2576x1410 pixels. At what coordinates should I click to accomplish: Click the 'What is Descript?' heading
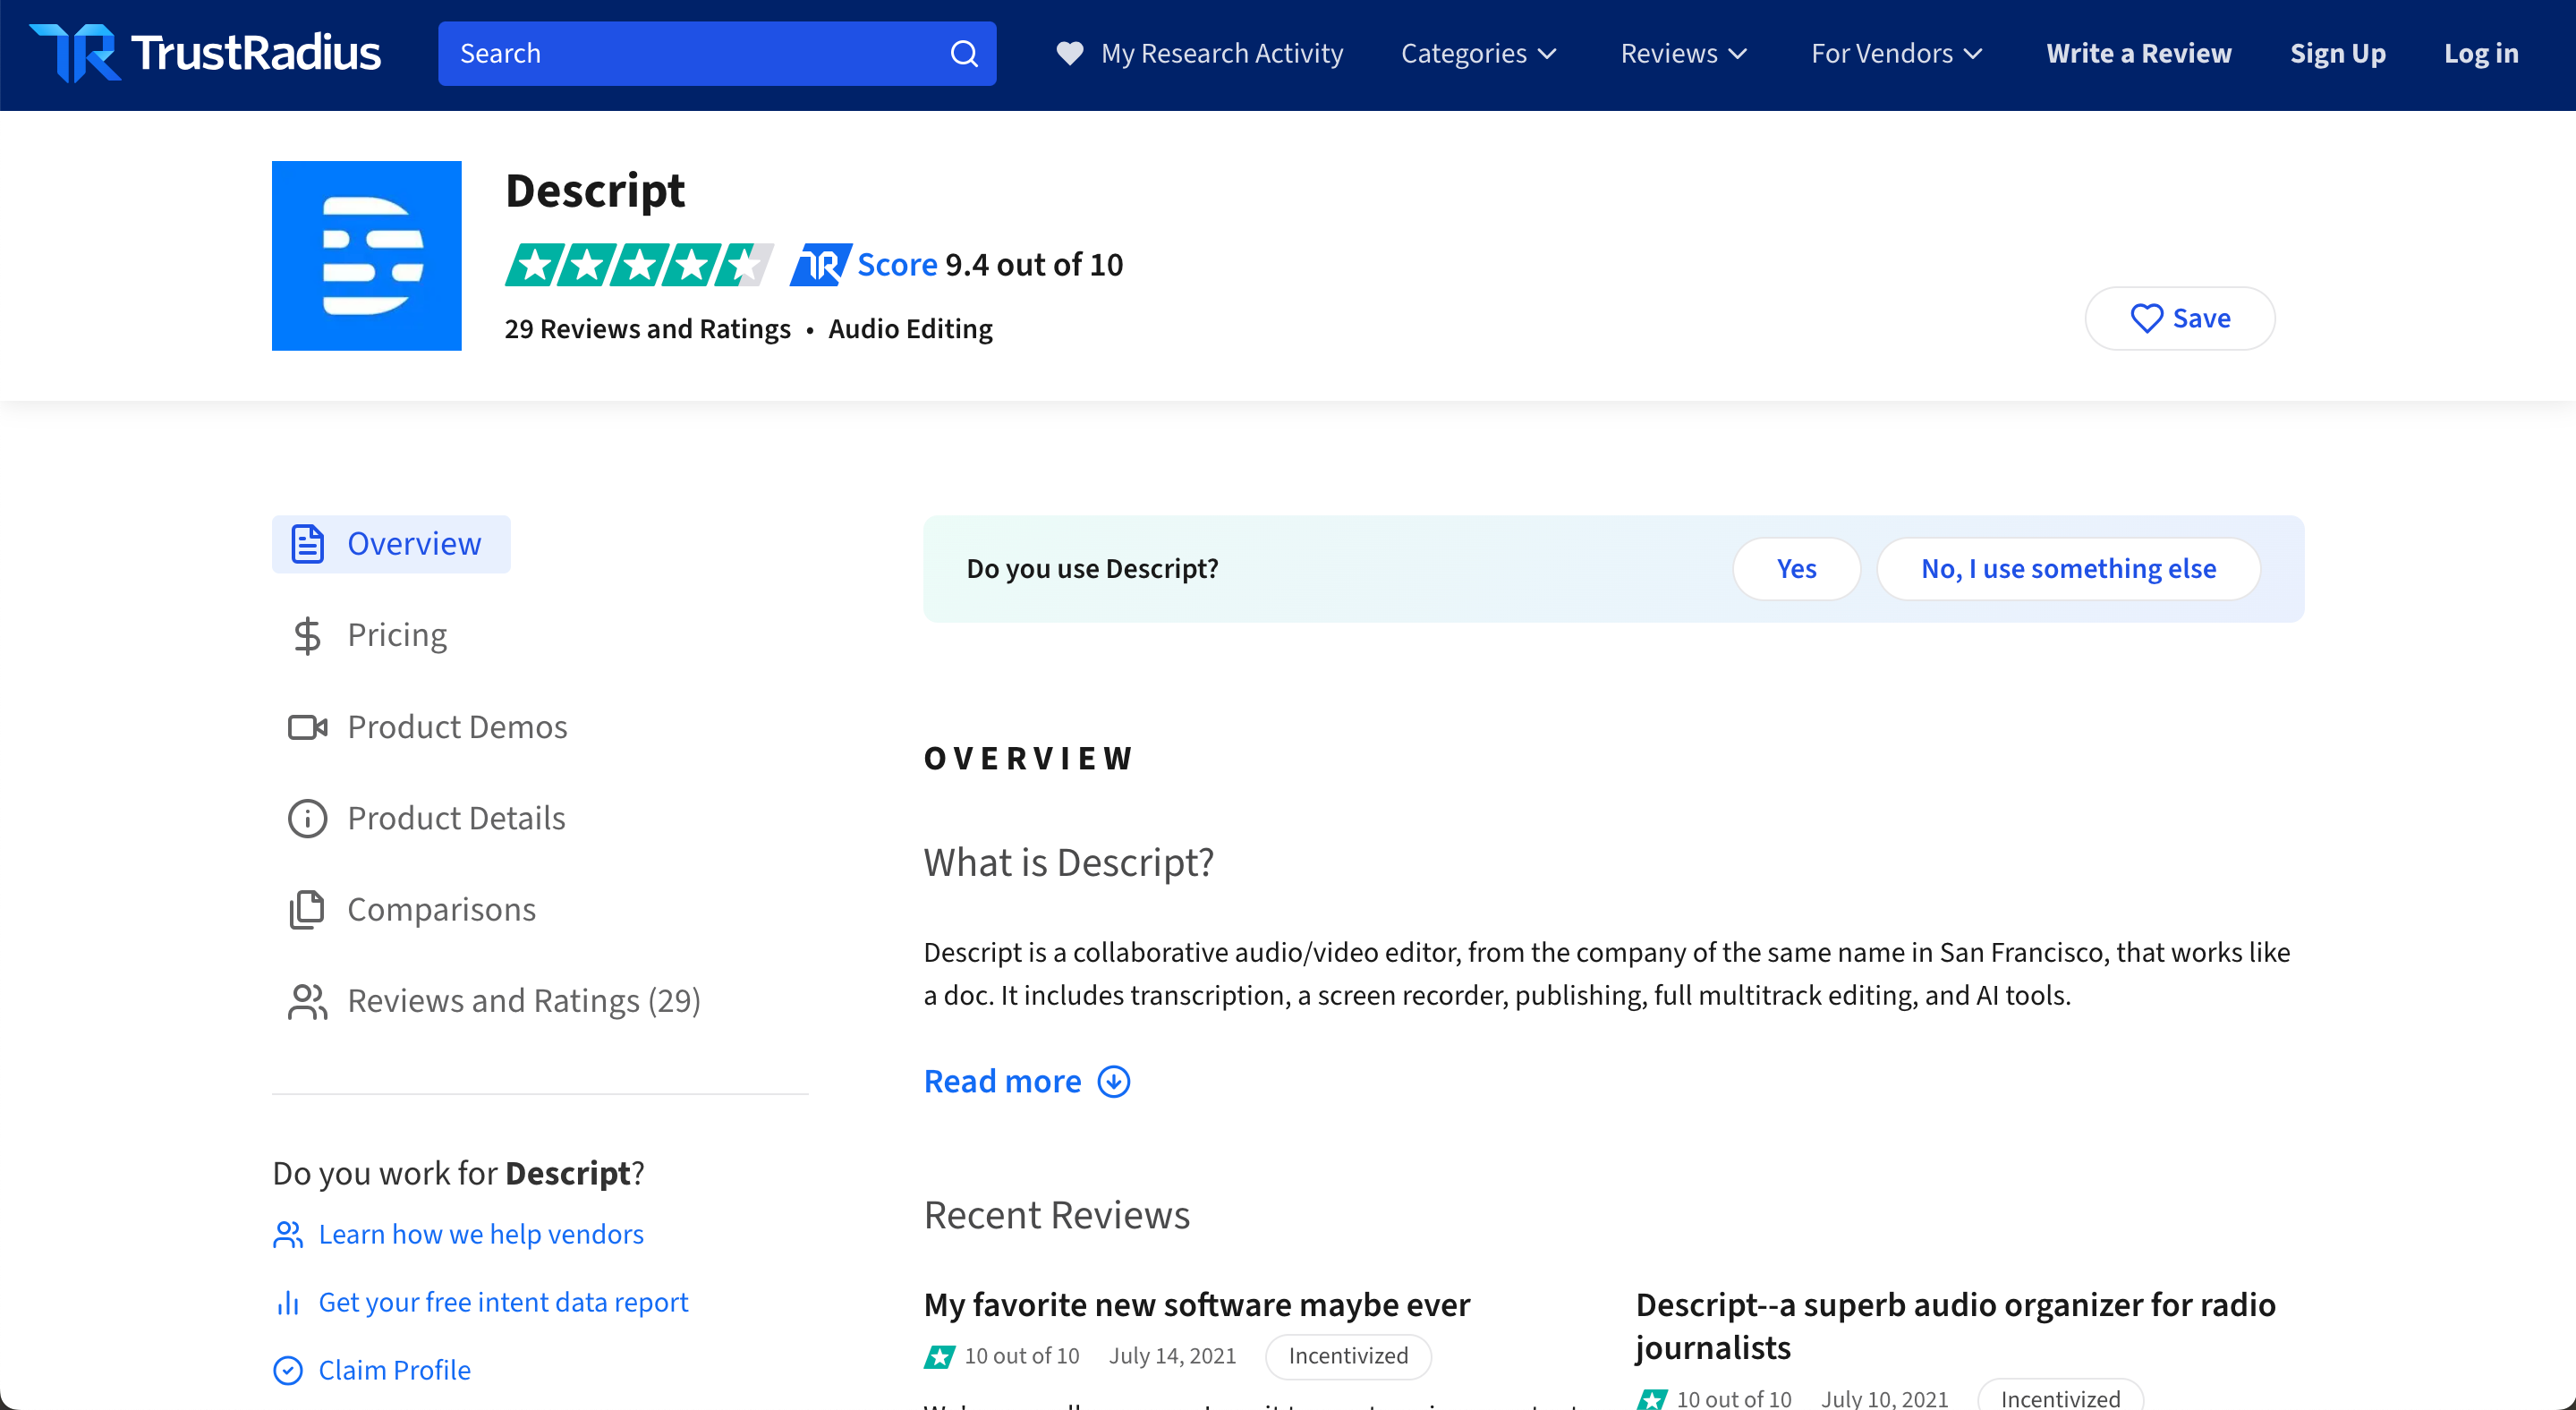point(1068,863)
